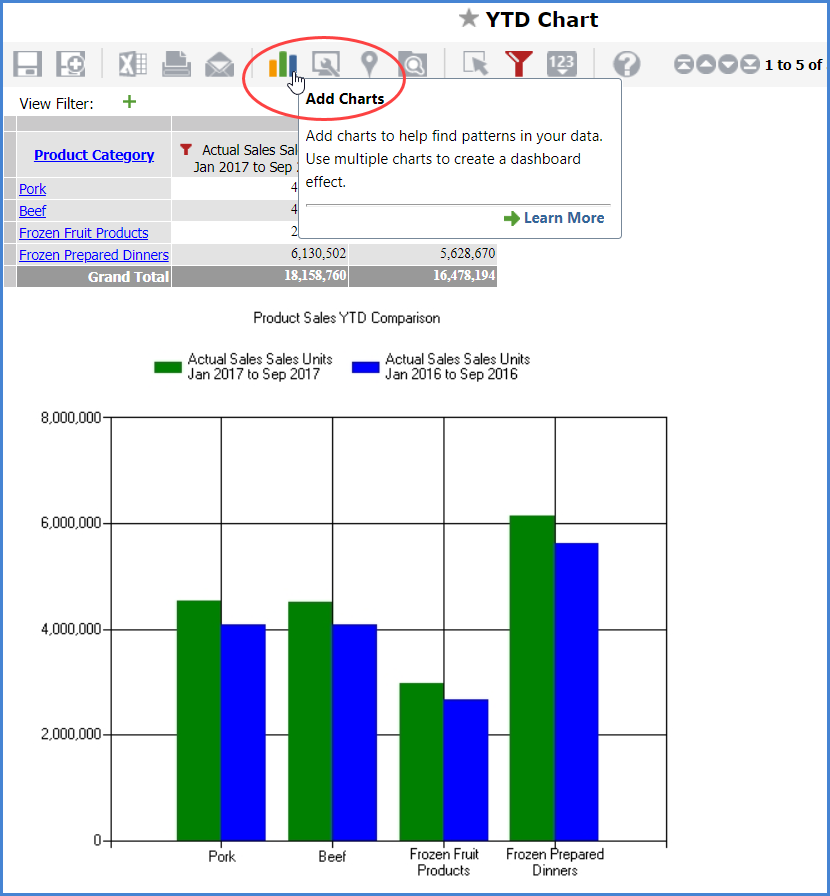This screenshot has height=896, width=830.
Task: Open the Help question mark icon
Action: (626, 63)
